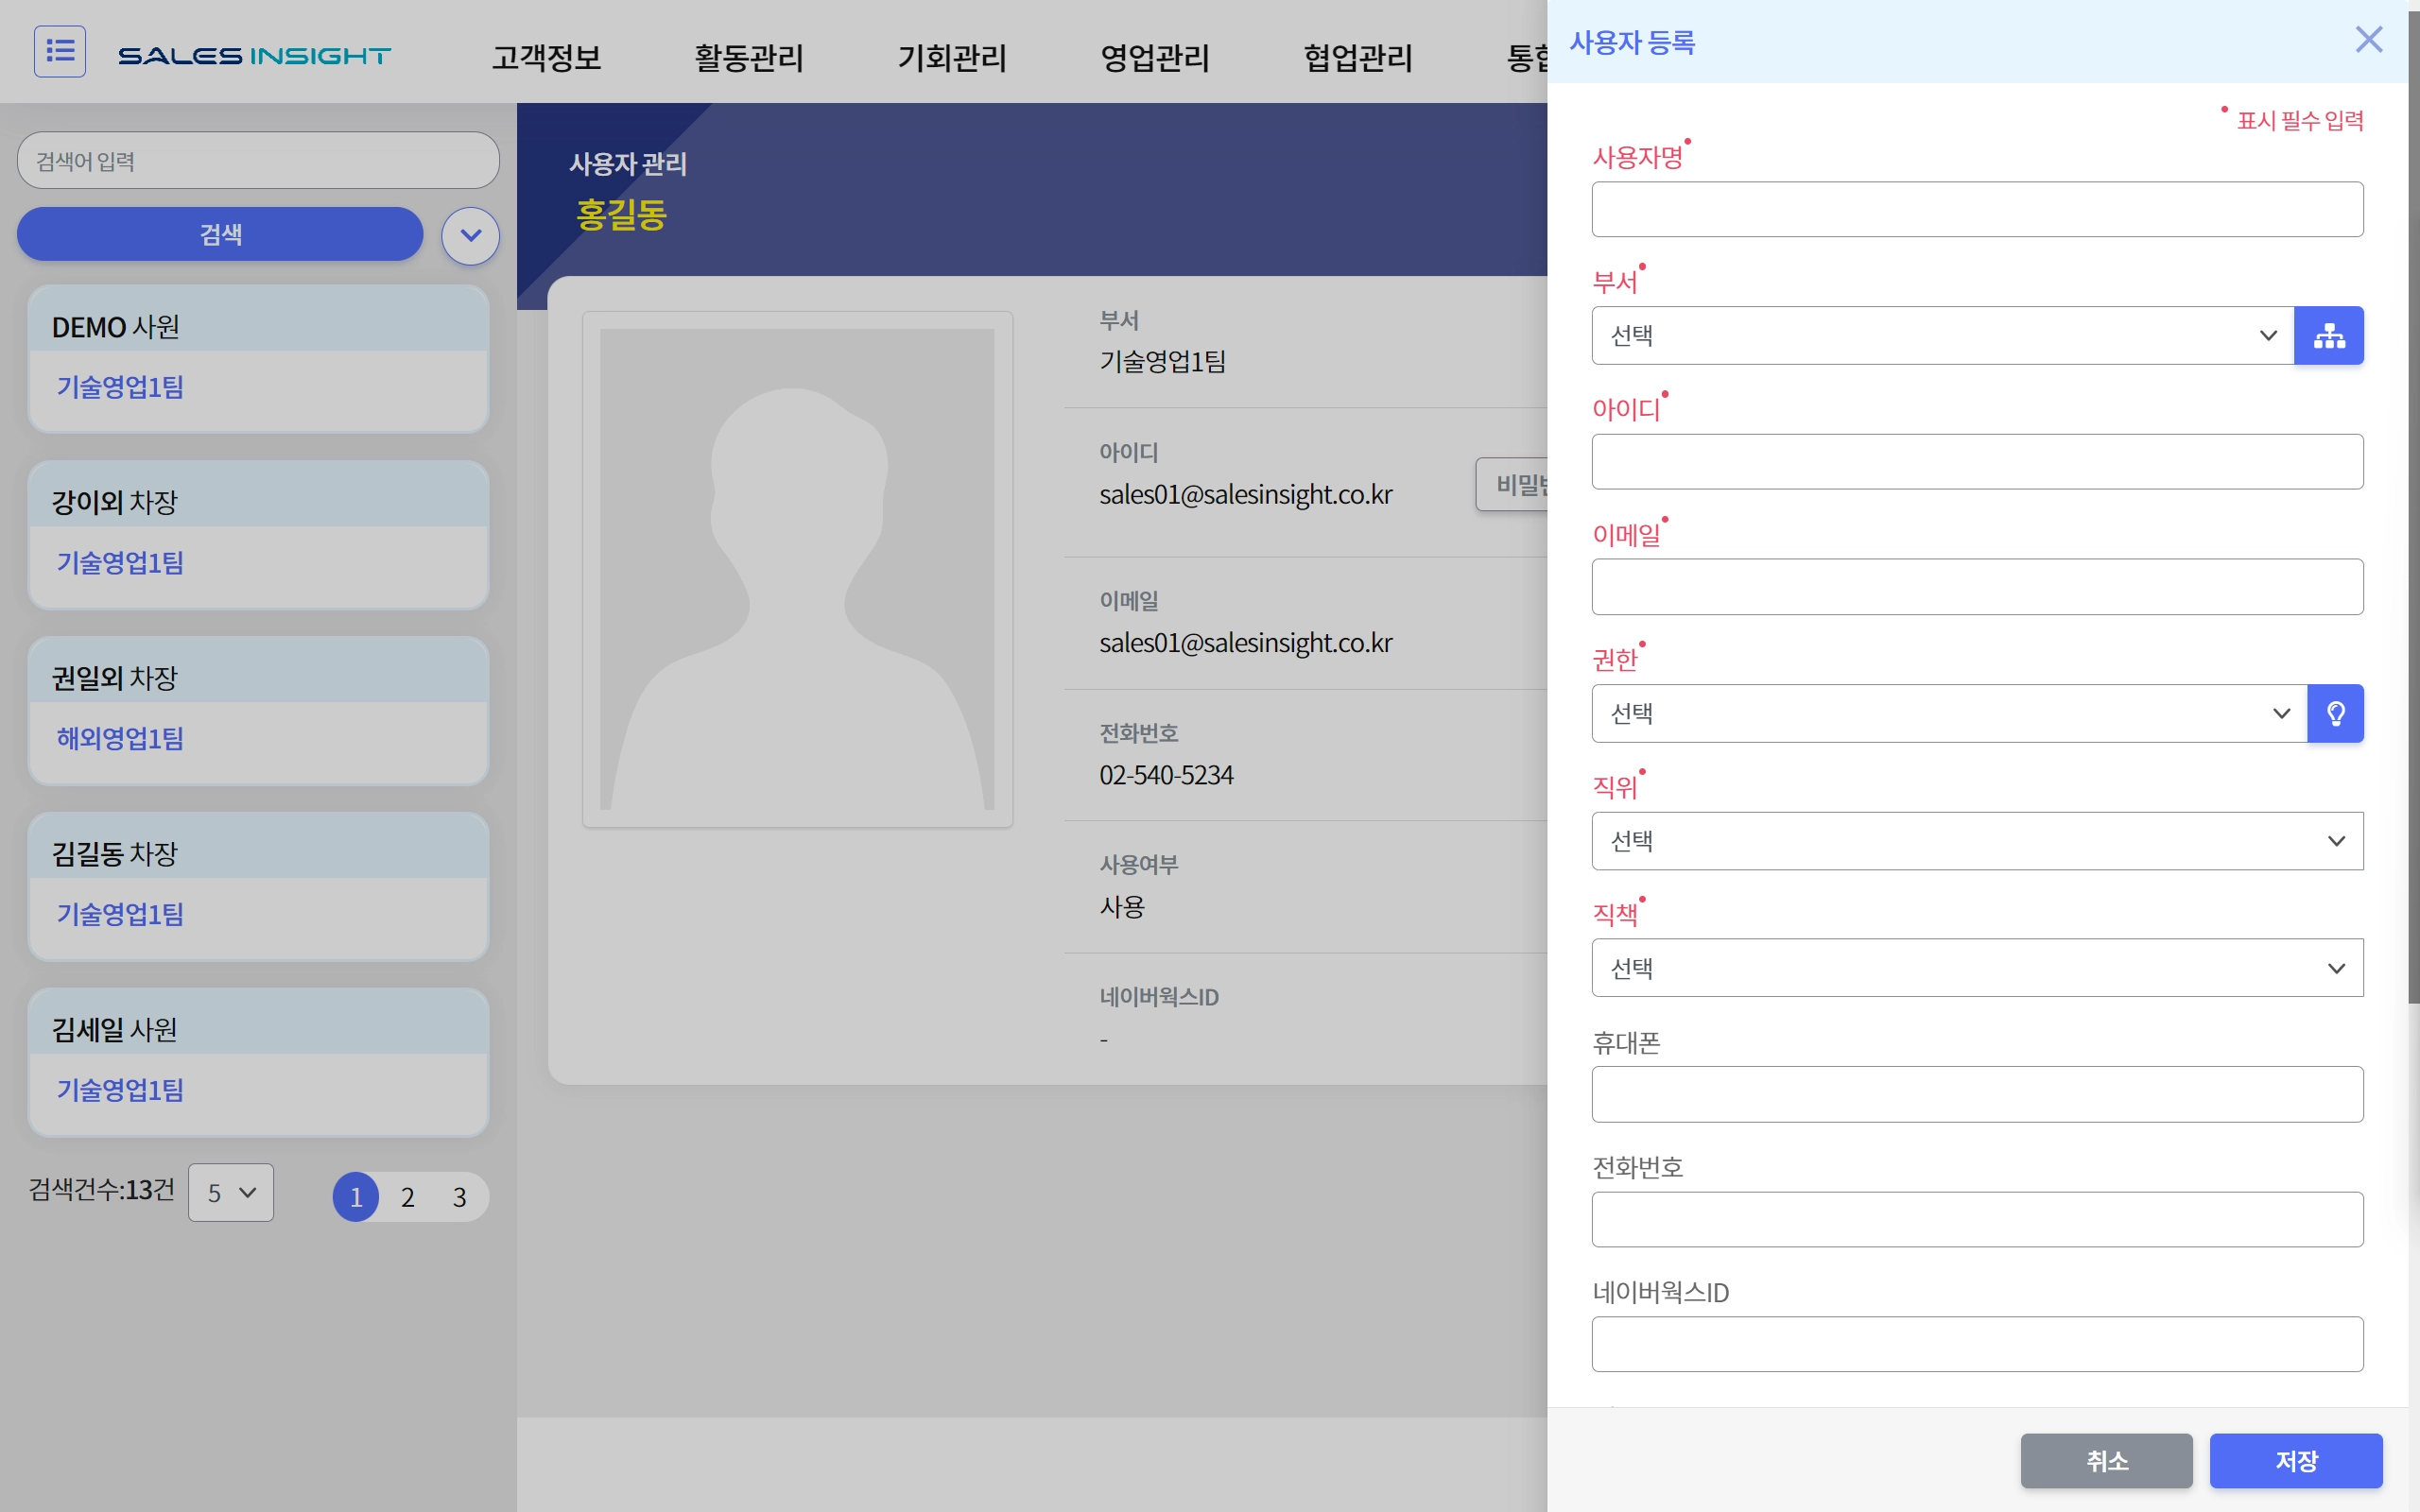
Task: Click the 아이디 input field in the form
Action: click(1977, 462)
